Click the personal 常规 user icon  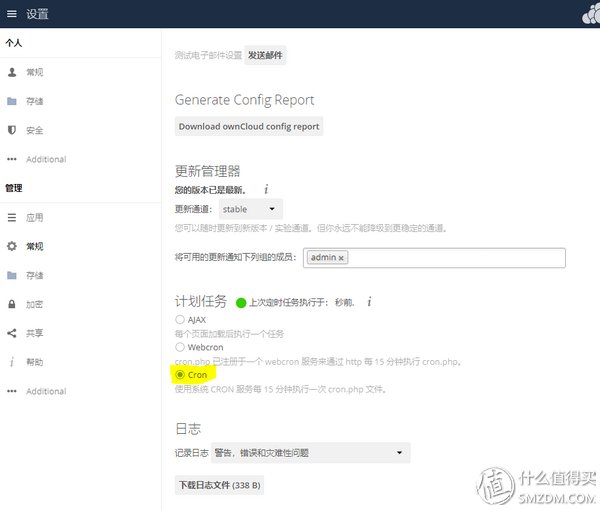point(12,72)
